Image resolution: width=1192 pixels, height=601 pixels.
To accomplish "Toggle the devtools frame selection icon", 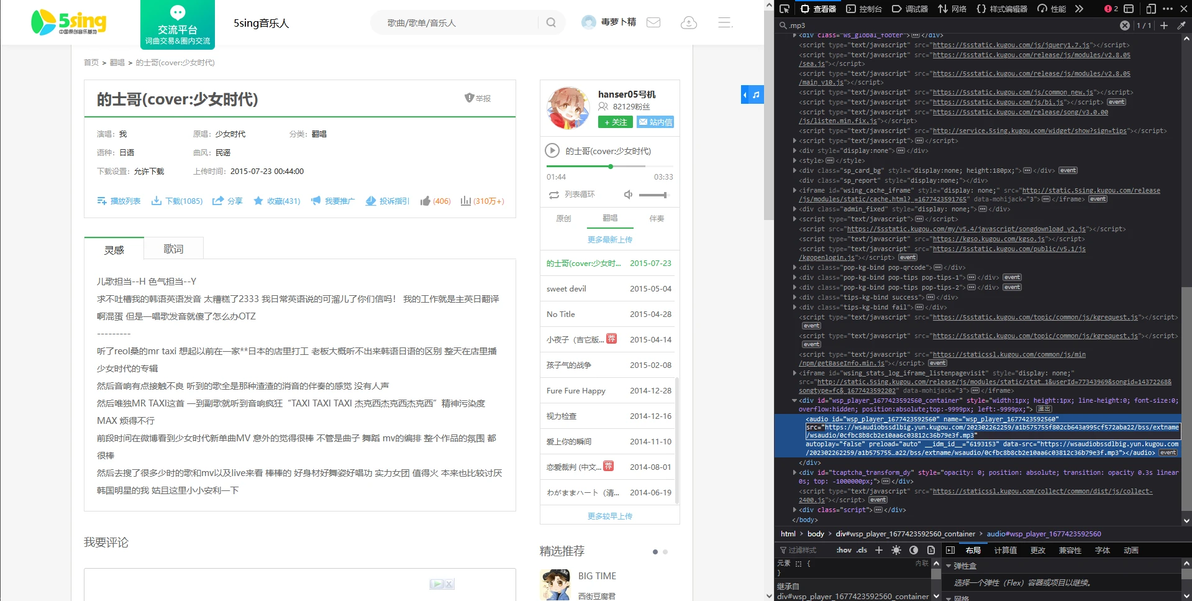I will pos(1129,8).
